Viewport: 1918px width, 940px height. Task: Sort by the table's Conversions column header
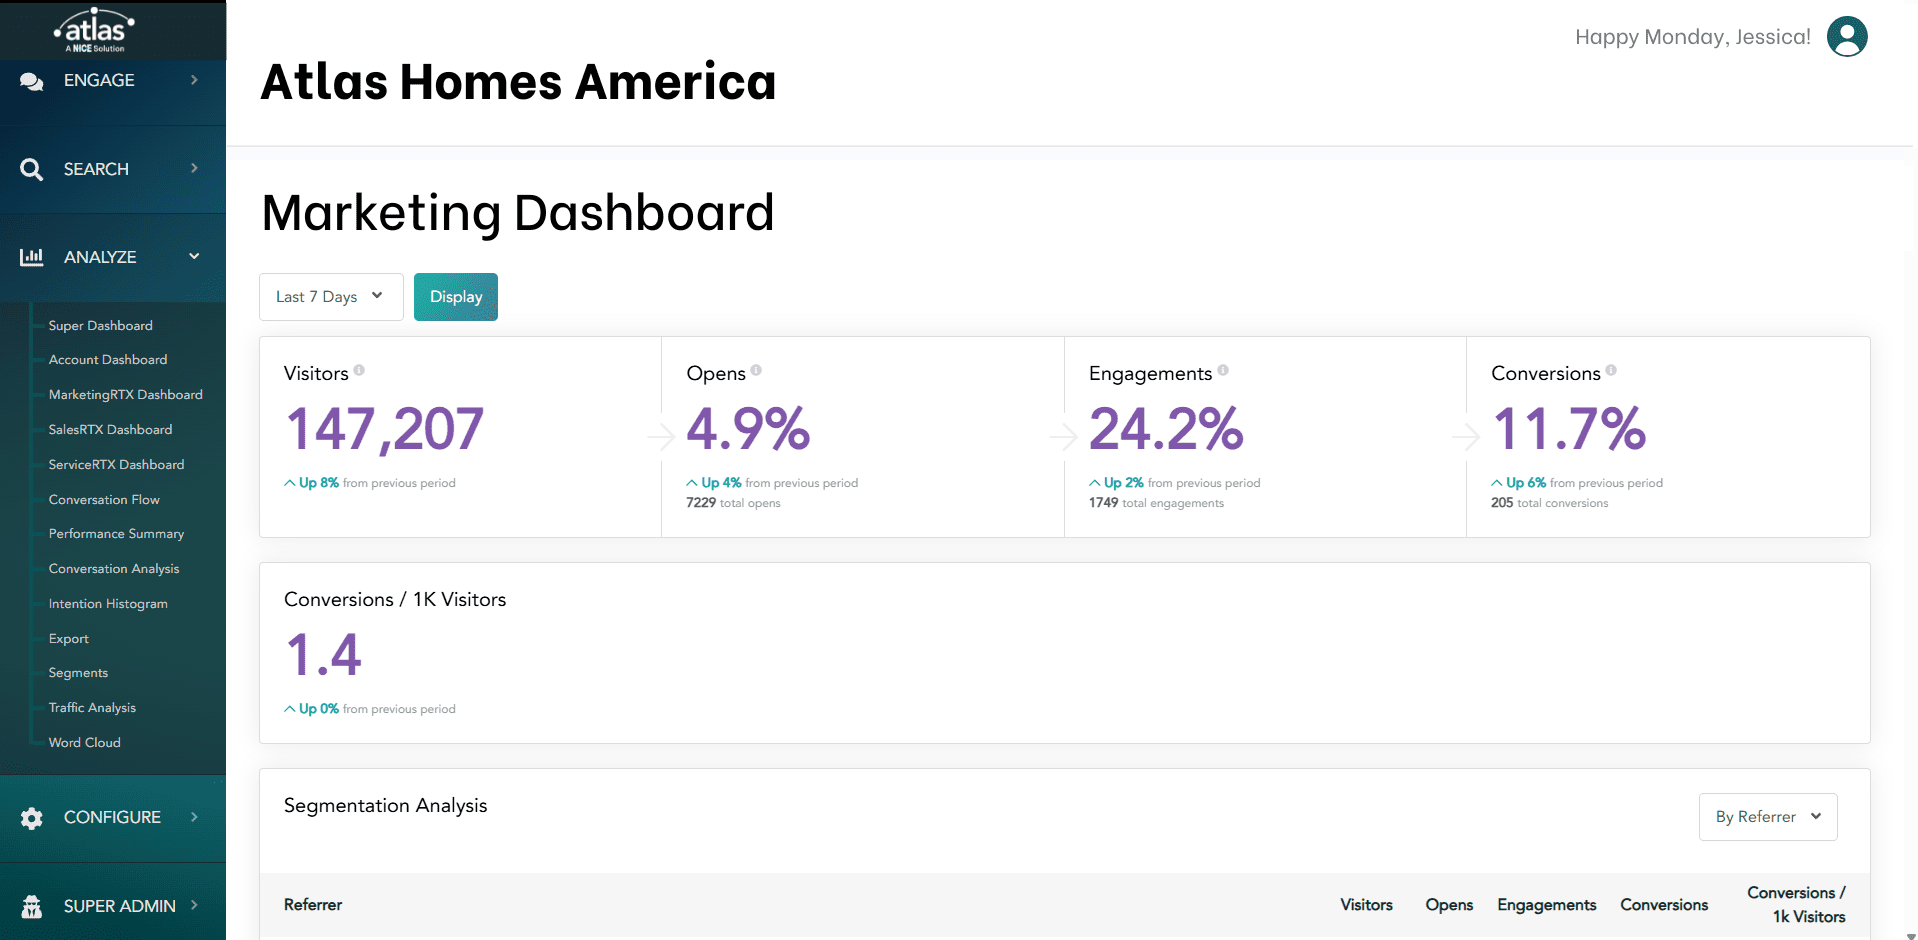[x=1664, y=905]
